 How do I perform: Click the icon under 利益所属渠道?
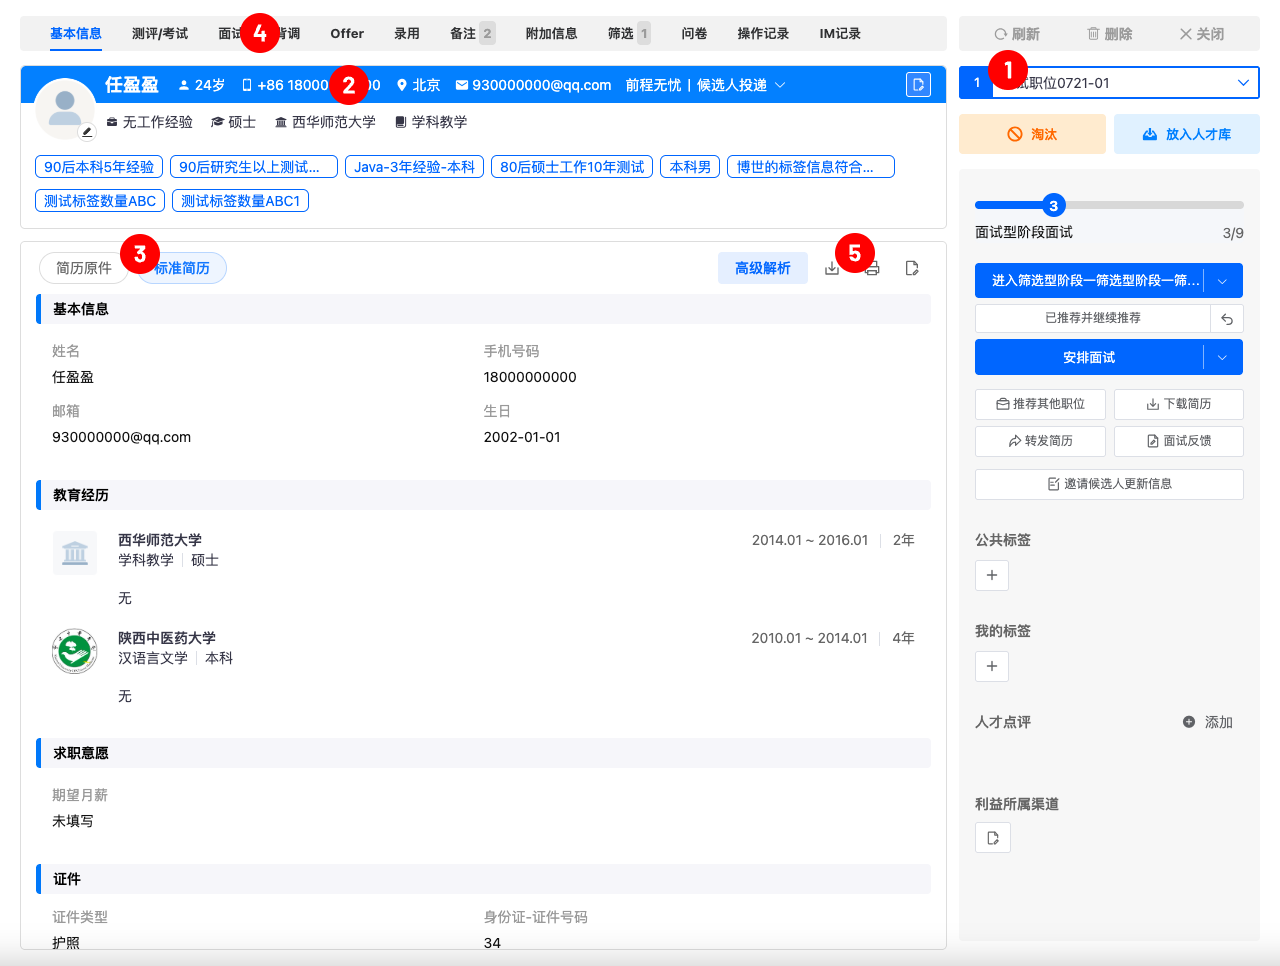click(x=993, y=838)
